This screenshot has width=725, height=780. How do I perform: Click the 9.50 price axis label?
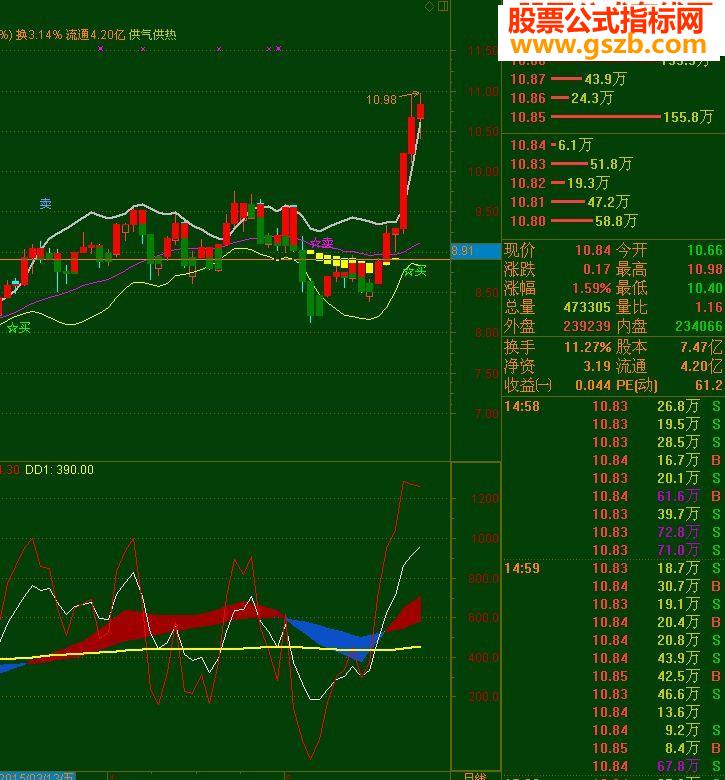(x=487, y=212)
